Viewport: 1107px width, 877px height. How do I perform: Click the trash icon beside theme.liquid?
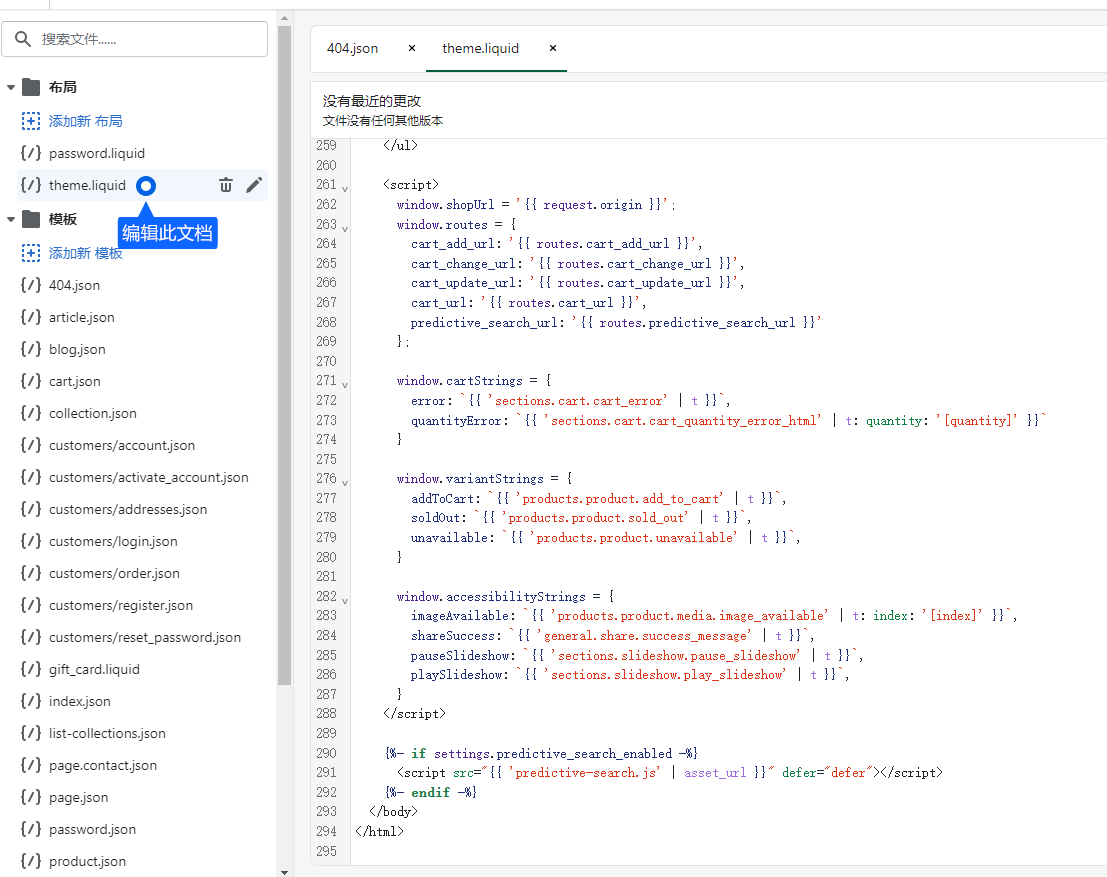click(226, 185)
